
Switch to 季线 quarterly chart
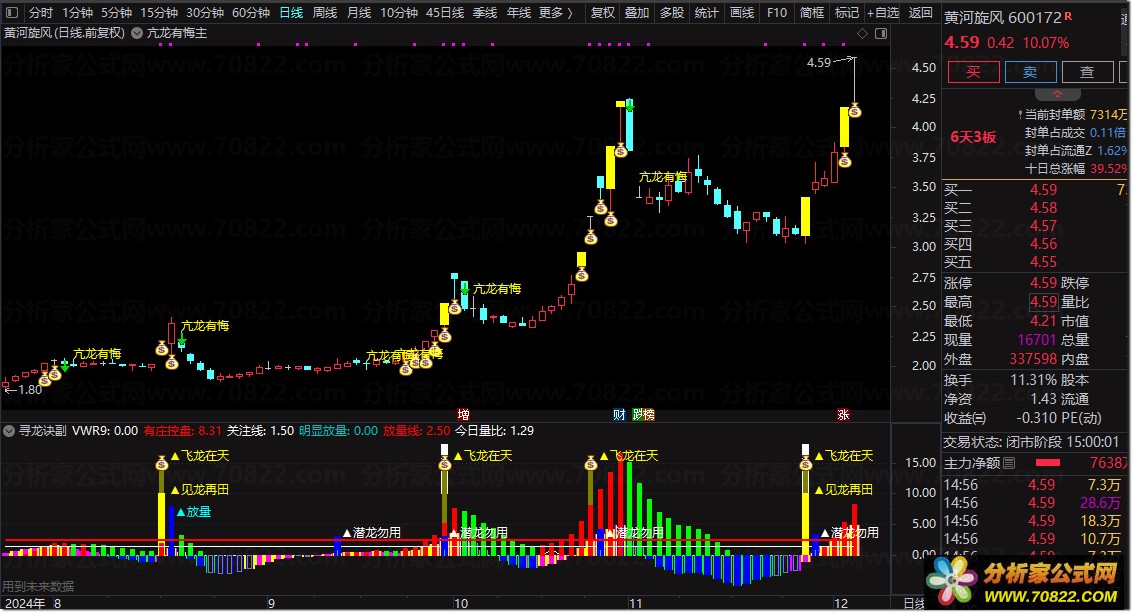tap(485, 12)
